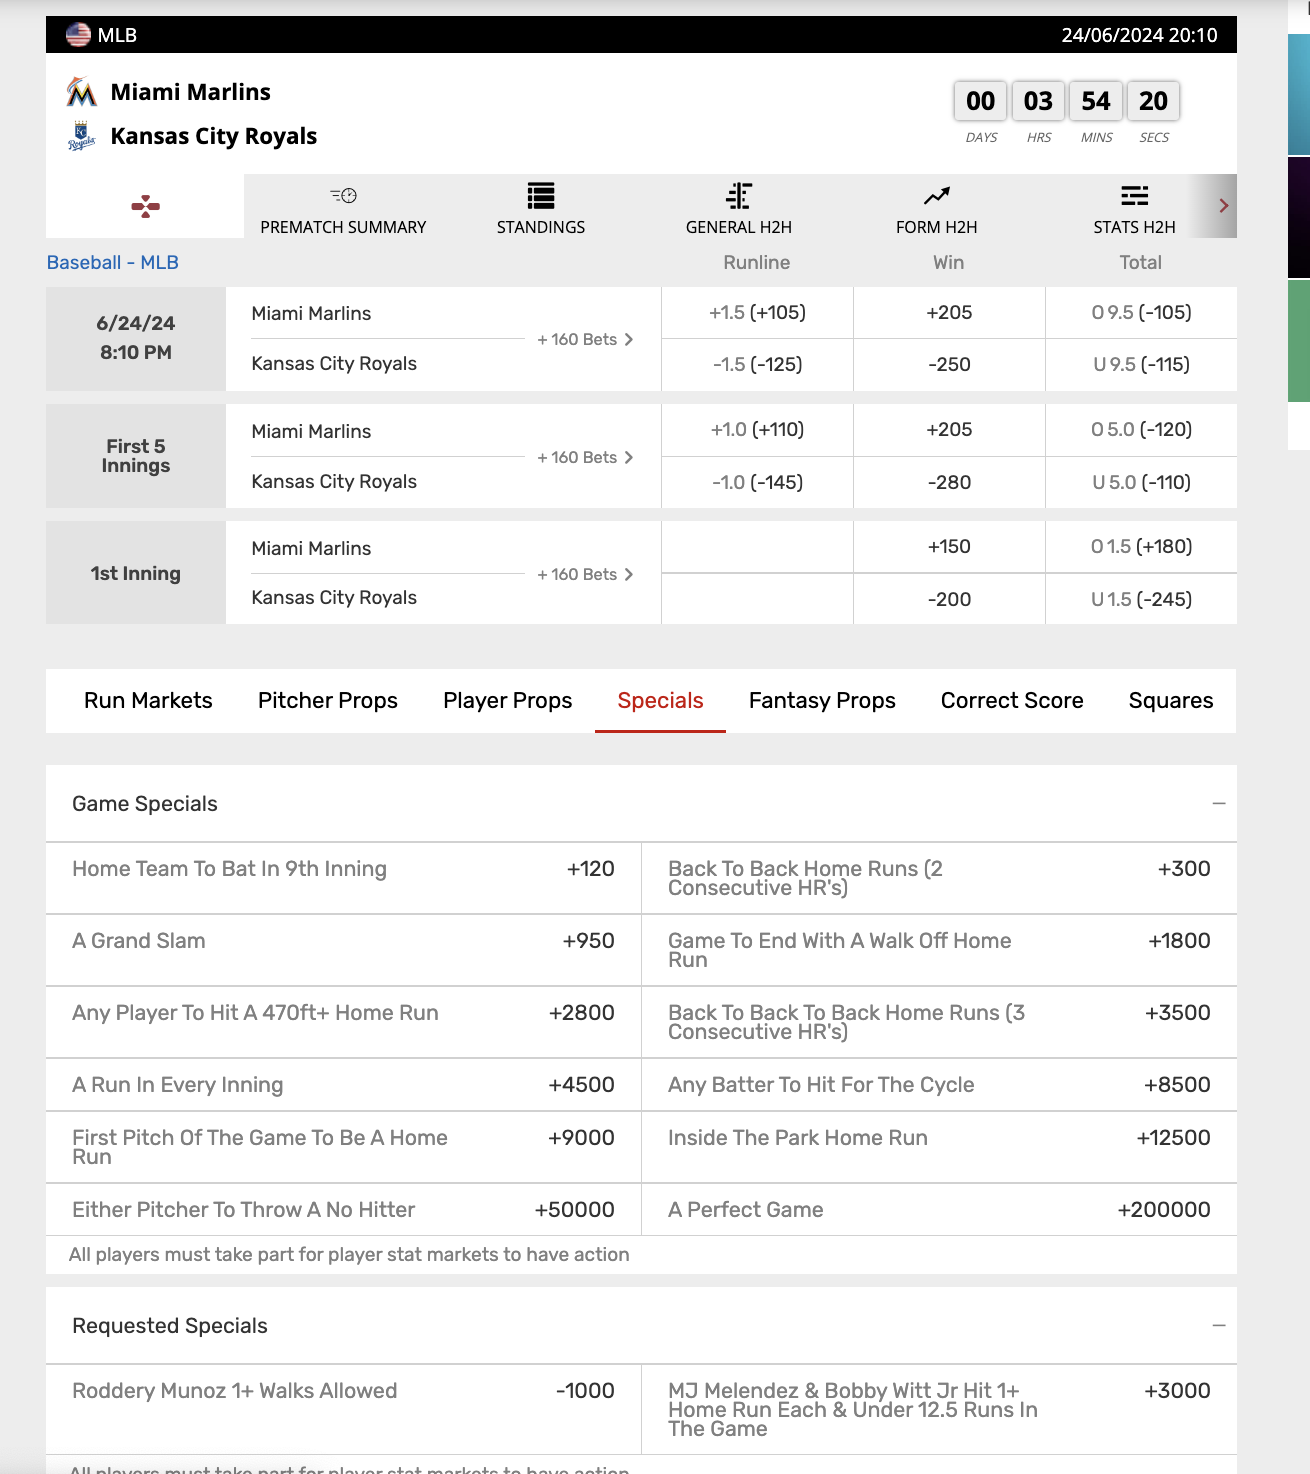
Task: Open the Baseball - MLB link
Action: click(113, 263)
